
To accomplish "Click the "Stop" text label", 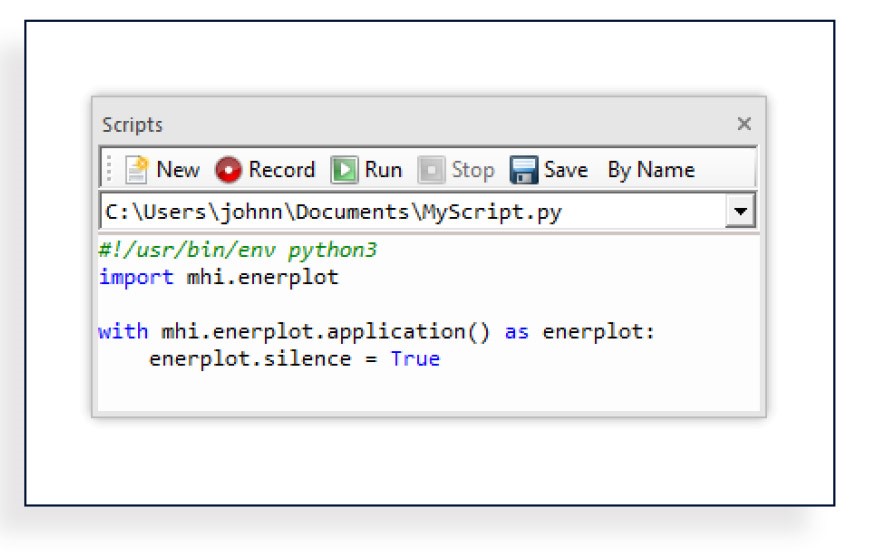I will [472, 170].
